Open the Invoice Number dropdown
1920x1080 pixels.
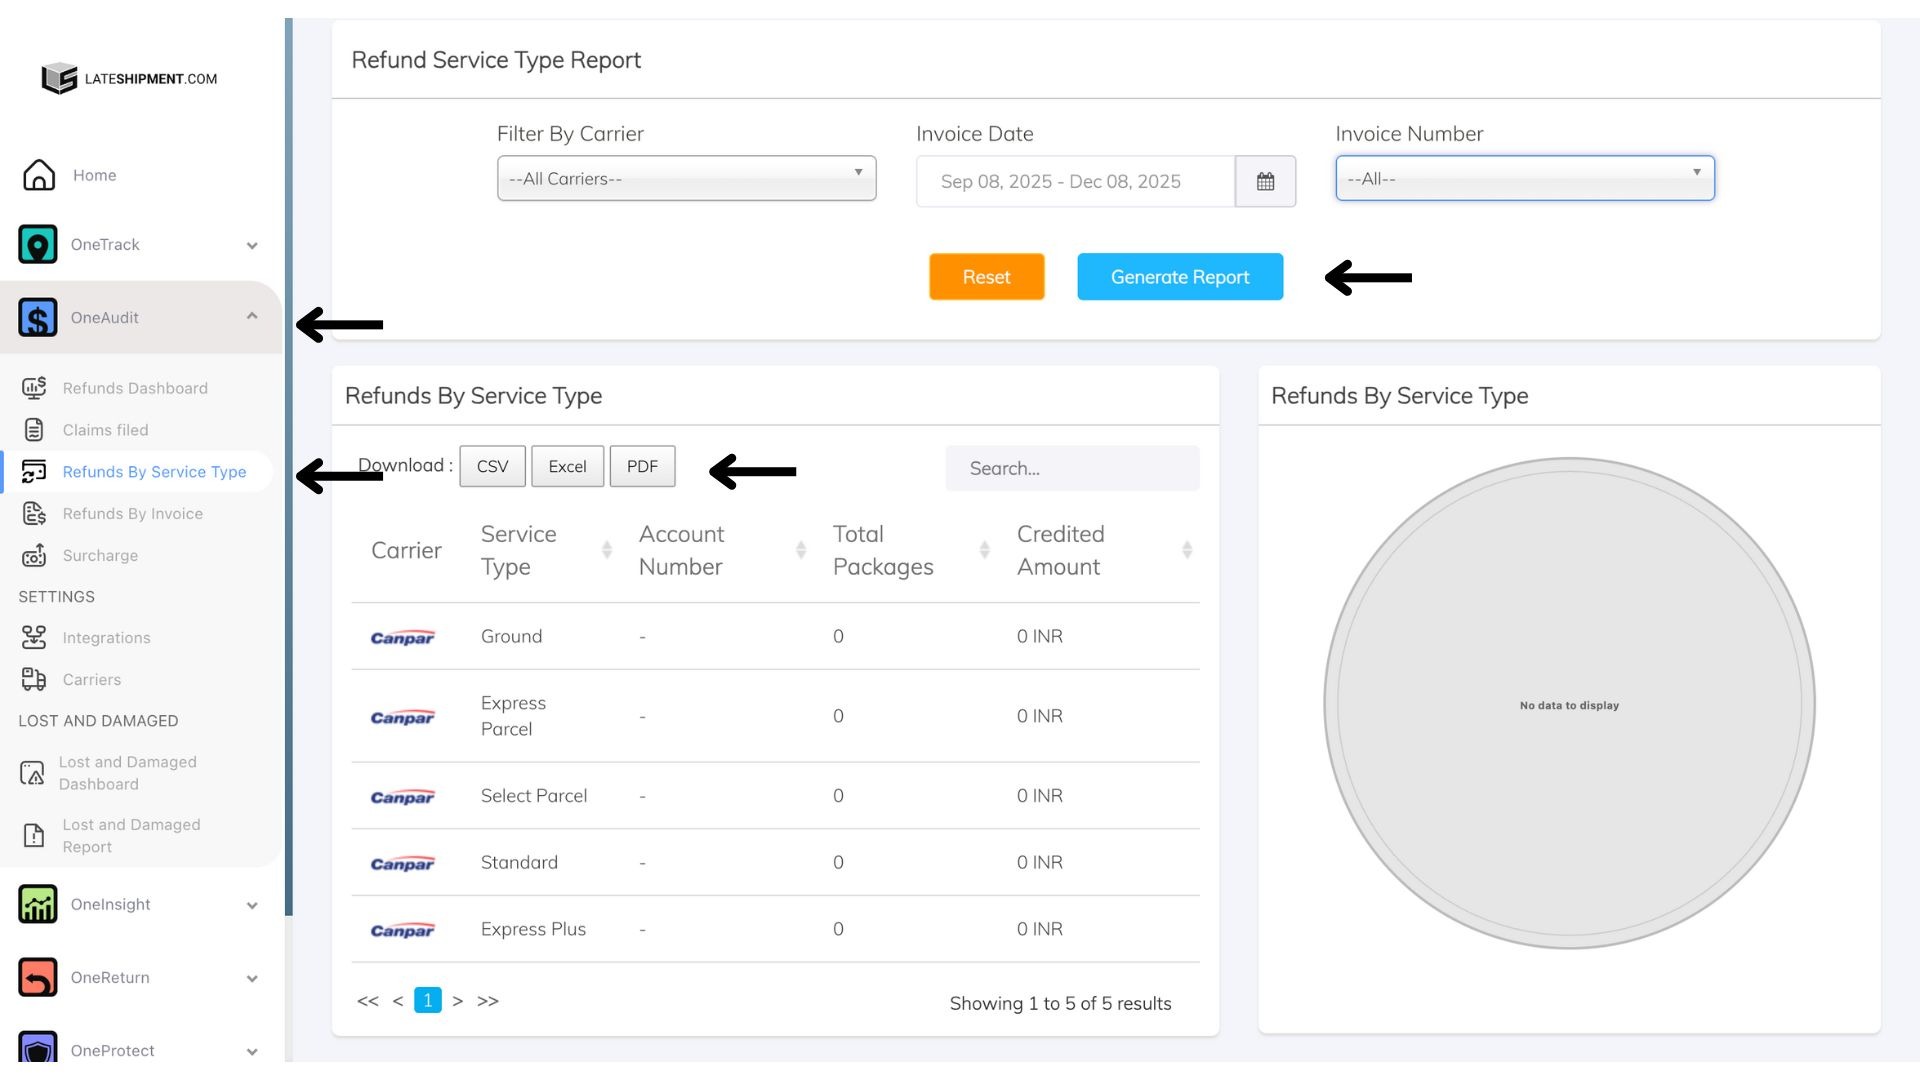click(x=1524, y=179)
